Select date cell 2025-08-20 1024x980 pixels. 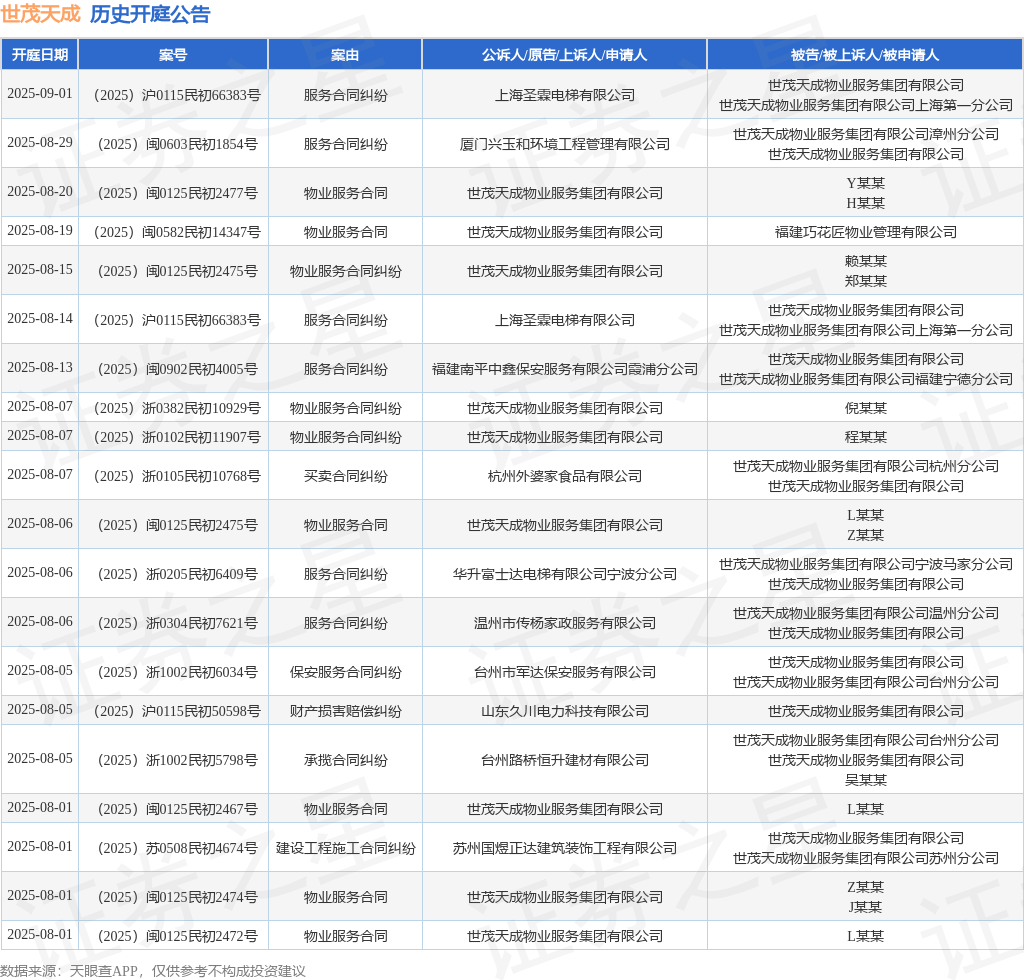pyautogui.click(x=40, y=191)
